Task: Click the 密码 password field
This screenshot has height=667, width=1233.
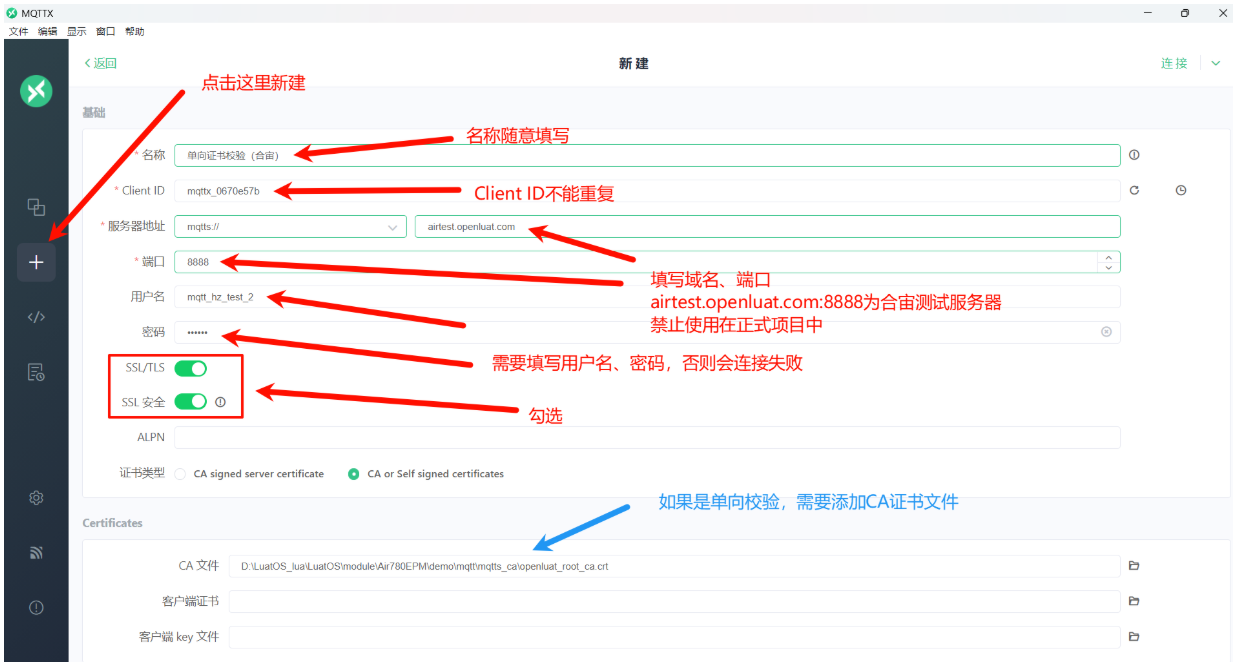Action: click(647, 332)
